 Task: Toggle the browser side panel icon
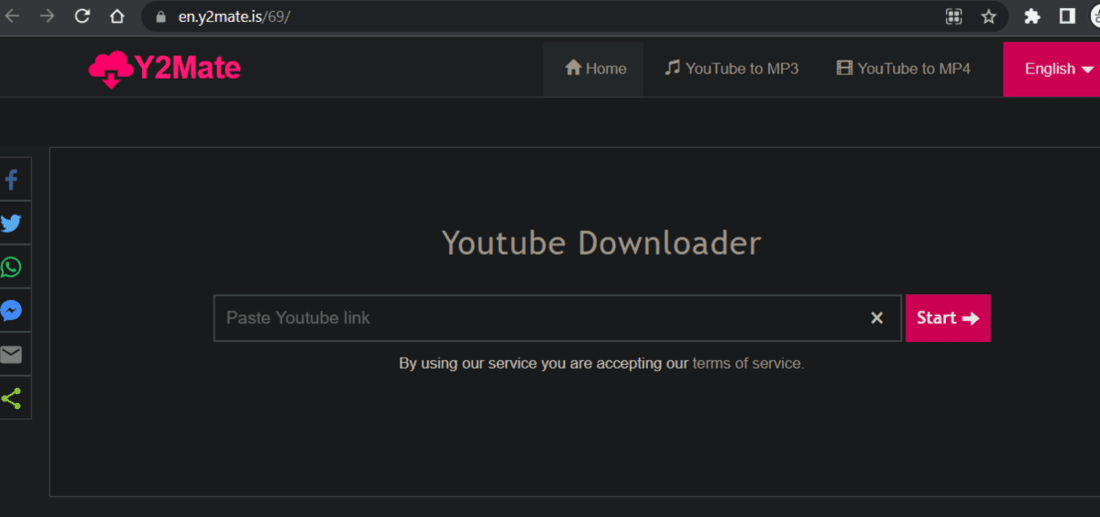[x=1067, y=17]
